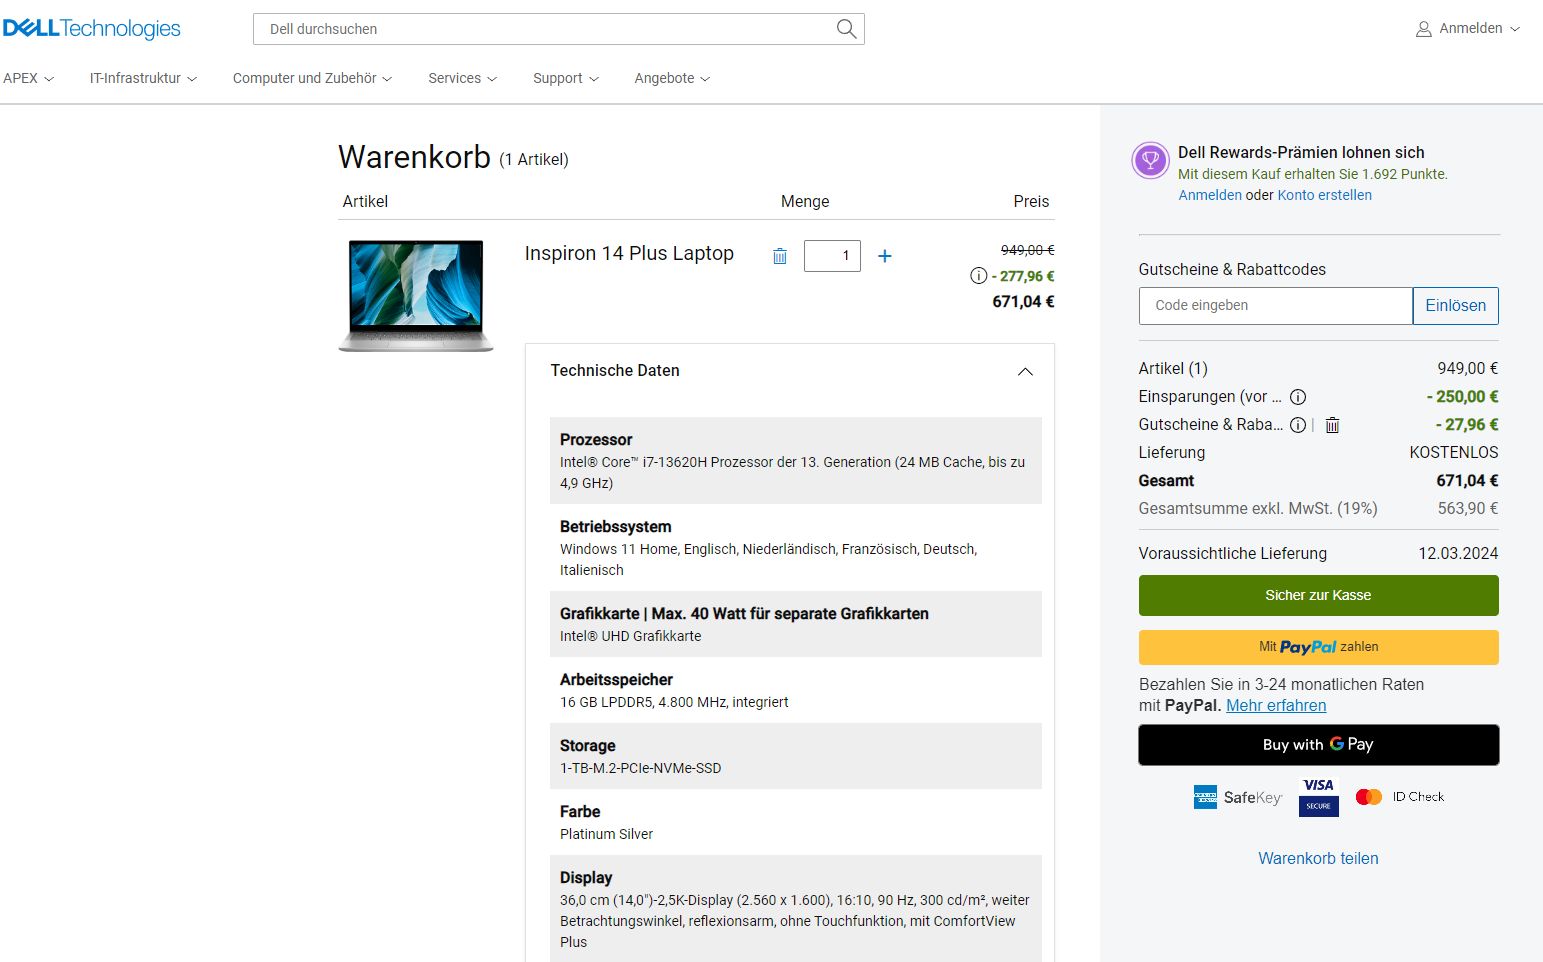The width and height of the screenshot is (1543, 962).
Task: Click Anmelden link under Dell Rewards
Action: pyautogui.click(x=1210, y=195)
